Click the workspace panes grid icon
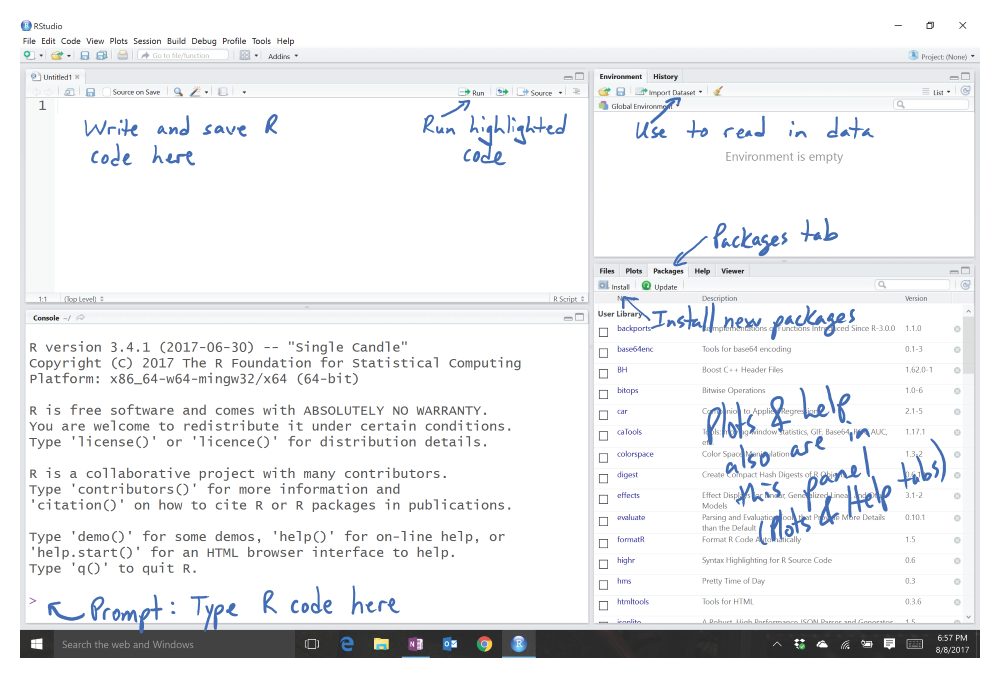984x676 pixels. pos(245,55)
